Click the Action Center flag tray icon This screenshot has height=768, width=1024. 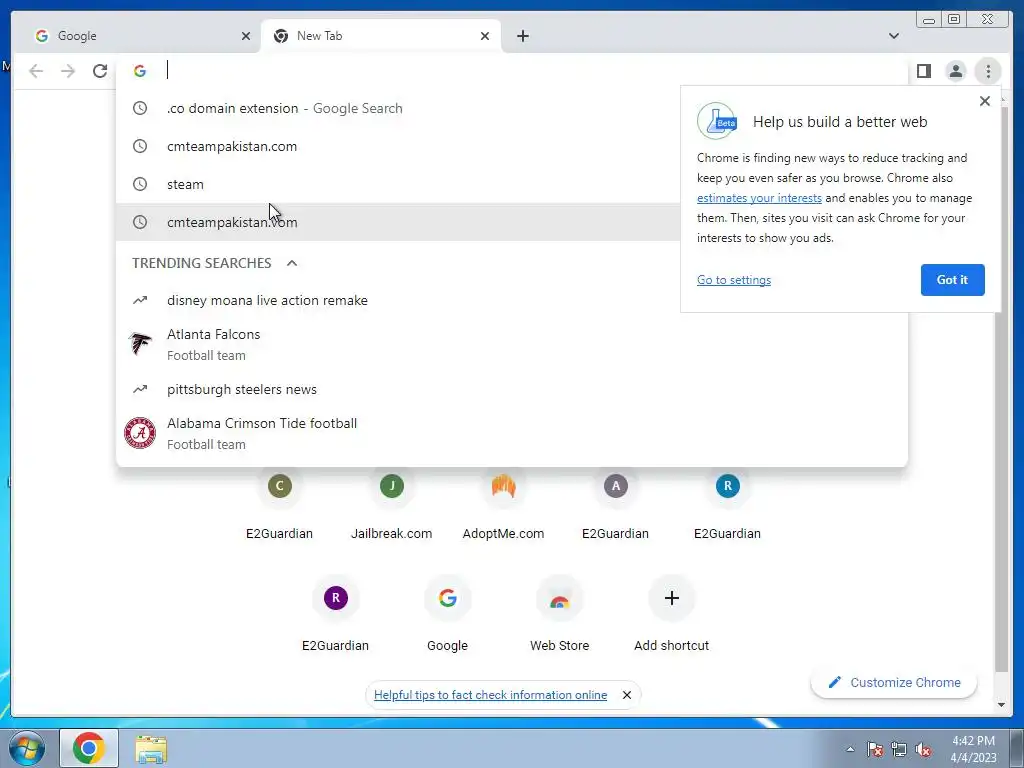pos(874,749)
